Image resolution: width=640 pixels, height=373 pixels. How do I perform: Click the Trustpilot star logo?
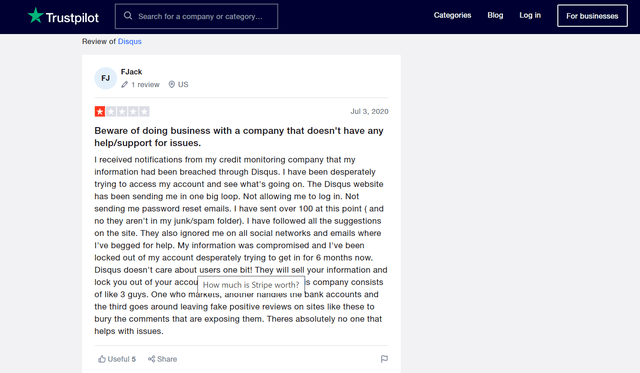coord(36,16)
